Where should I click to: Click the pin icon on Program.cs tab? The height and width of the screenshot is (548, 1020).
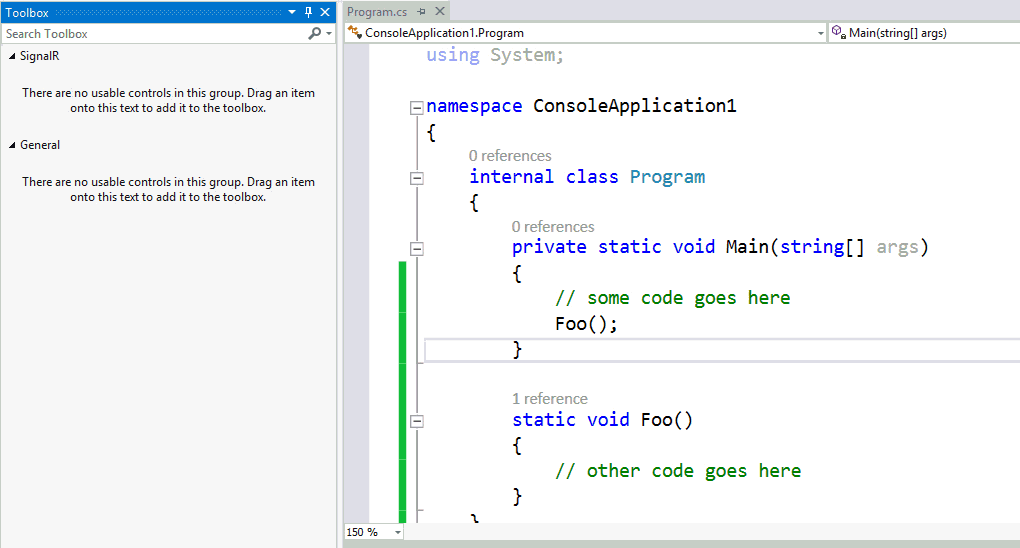click(421, 12)
